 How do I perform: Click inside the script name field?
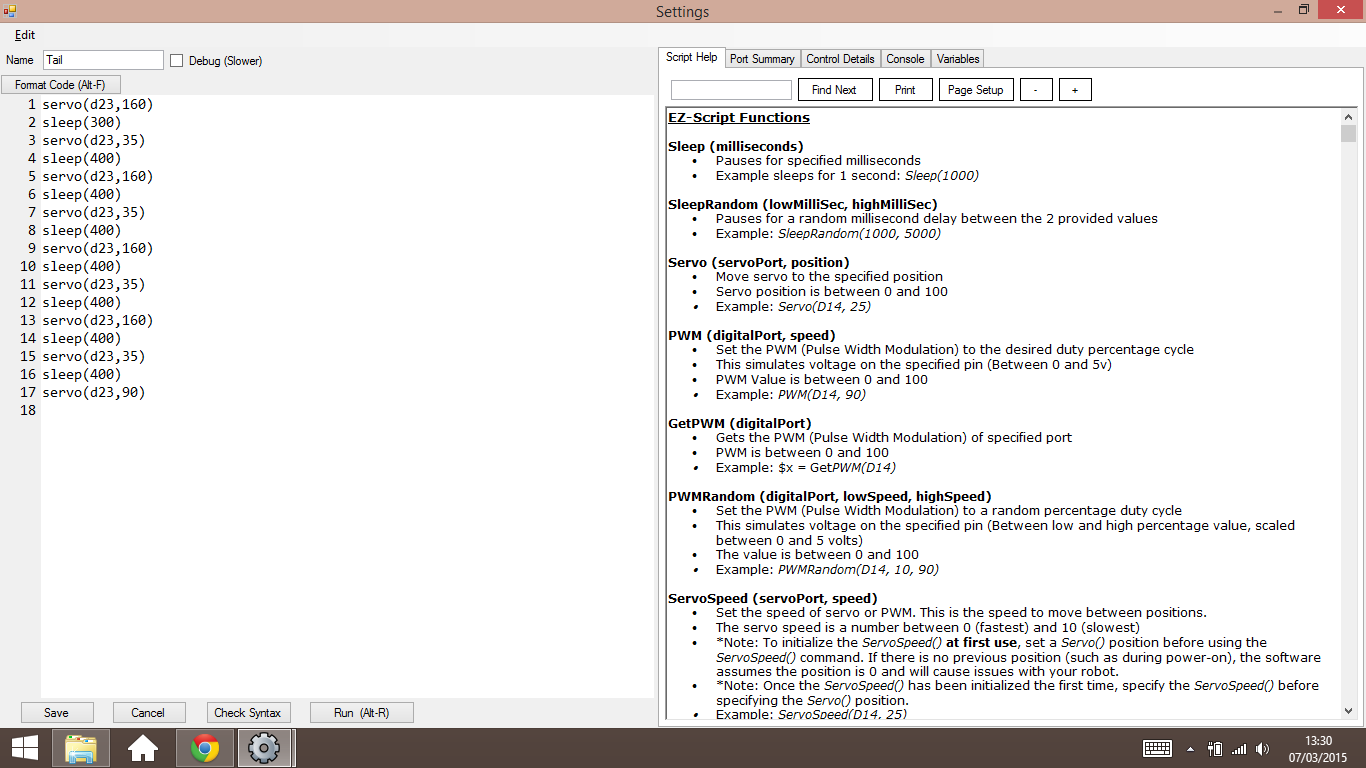(x=102, y=60)
